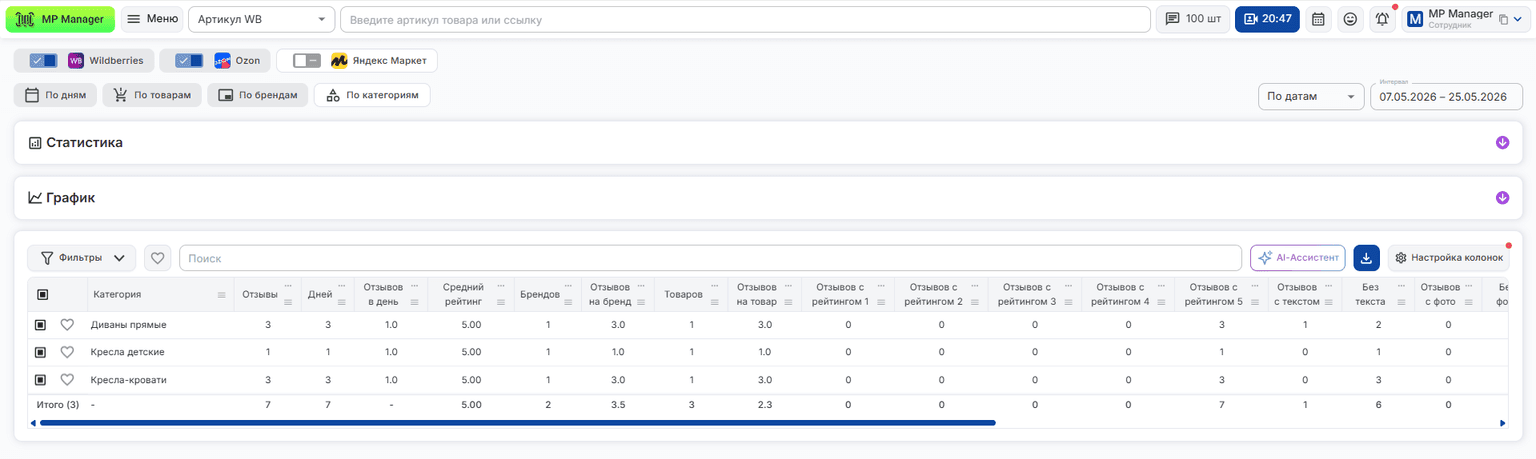Click the heart favorites icon beside Filters
This screenshot has height=459, width=1536.
157,258
